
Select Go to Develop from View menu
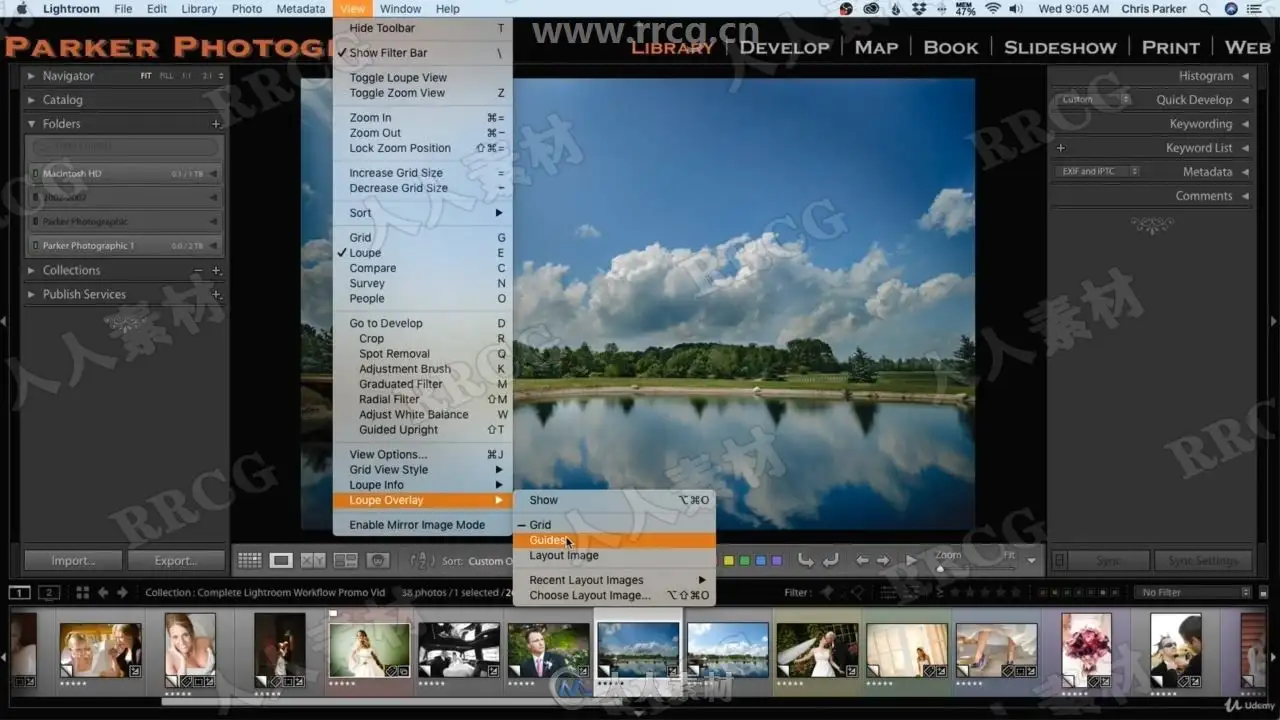click(x=422, y=323)
